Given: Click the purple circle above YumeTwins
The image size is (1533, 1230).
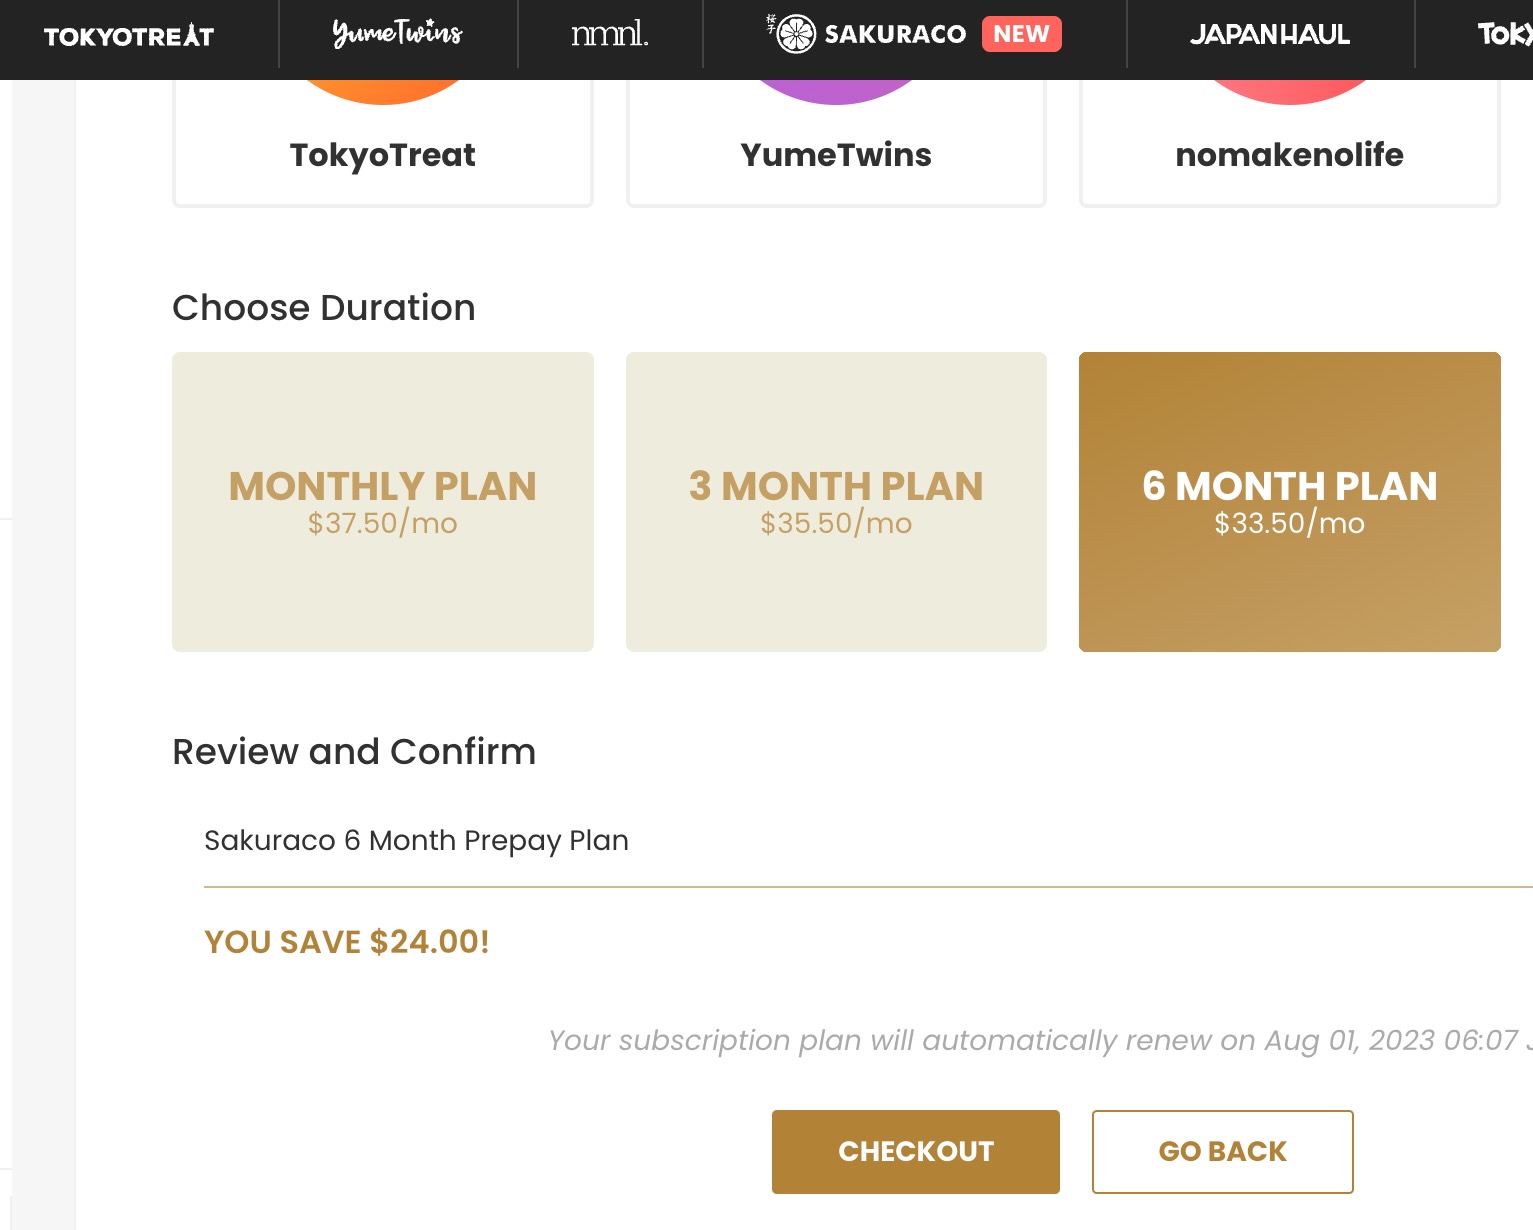Looking at the screenshot, I should coord(836,91).
